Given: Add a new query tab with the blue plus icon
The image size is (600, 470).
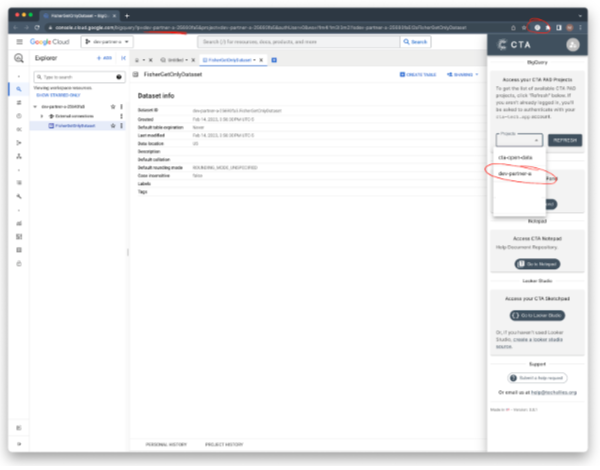Looking at the screenshot, I should click(274, 60).
